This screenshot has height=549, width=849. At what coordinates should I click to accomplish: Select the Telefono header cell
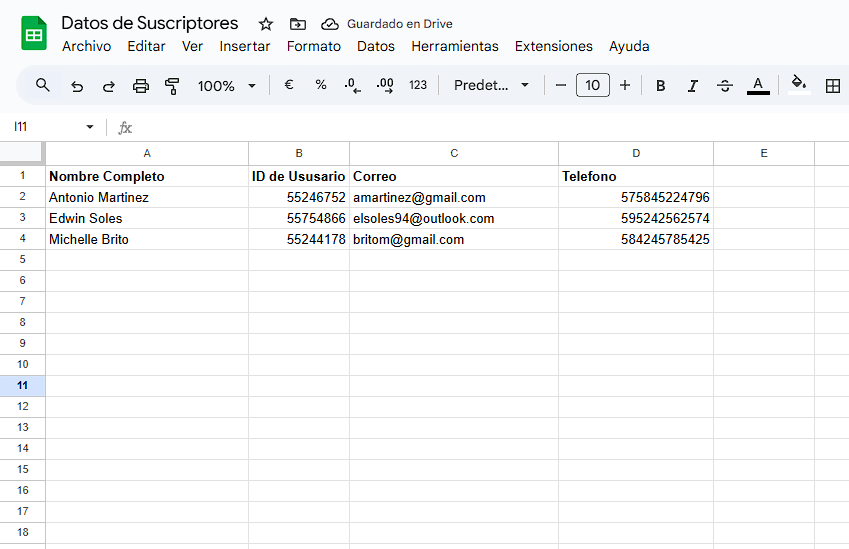point(636,177)
